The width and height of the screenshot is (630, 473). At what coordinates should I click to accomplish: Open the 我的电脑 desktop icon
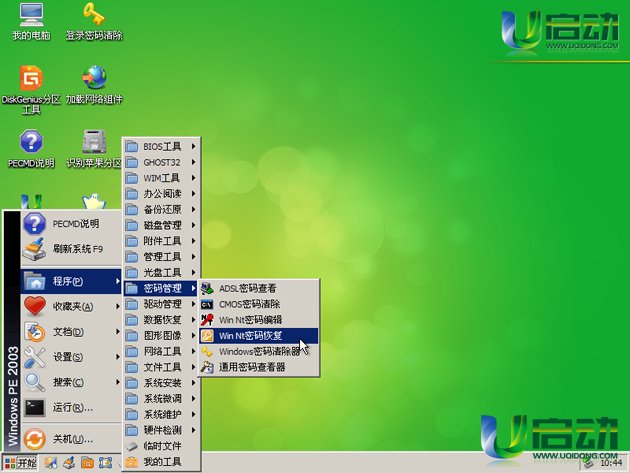pyautogui.click(x=31, y=21)
